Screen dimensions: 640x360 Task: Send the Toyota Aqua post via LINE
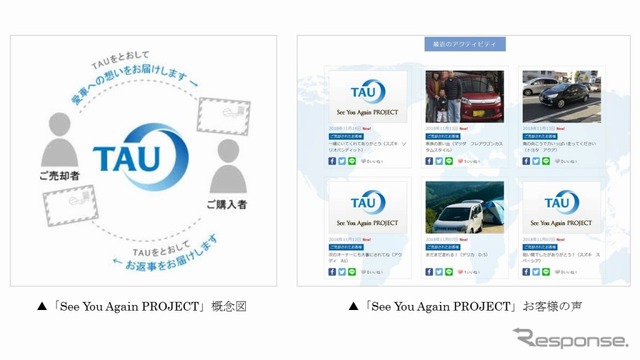(x=546, y=161)
